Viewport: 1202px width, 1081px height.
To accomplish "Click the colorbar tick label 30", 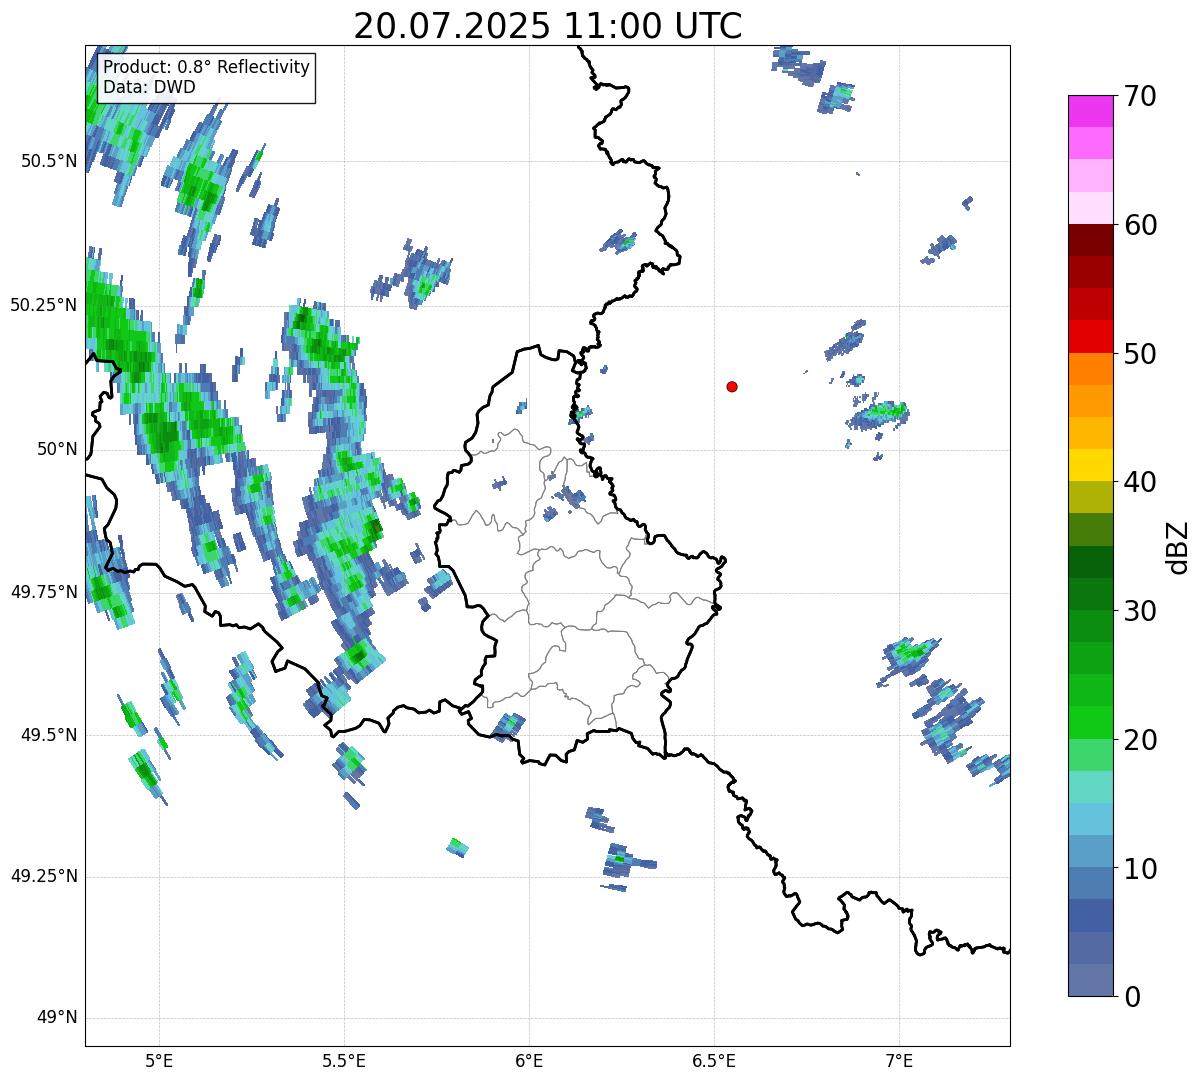I will (1141, 611).
